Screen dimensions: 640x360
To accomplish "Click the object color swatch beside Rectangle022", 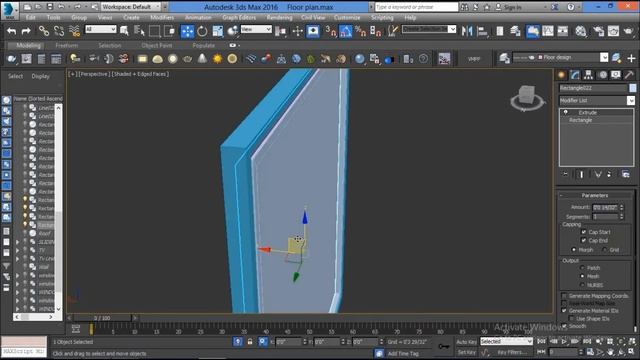I will click(633, 88).
